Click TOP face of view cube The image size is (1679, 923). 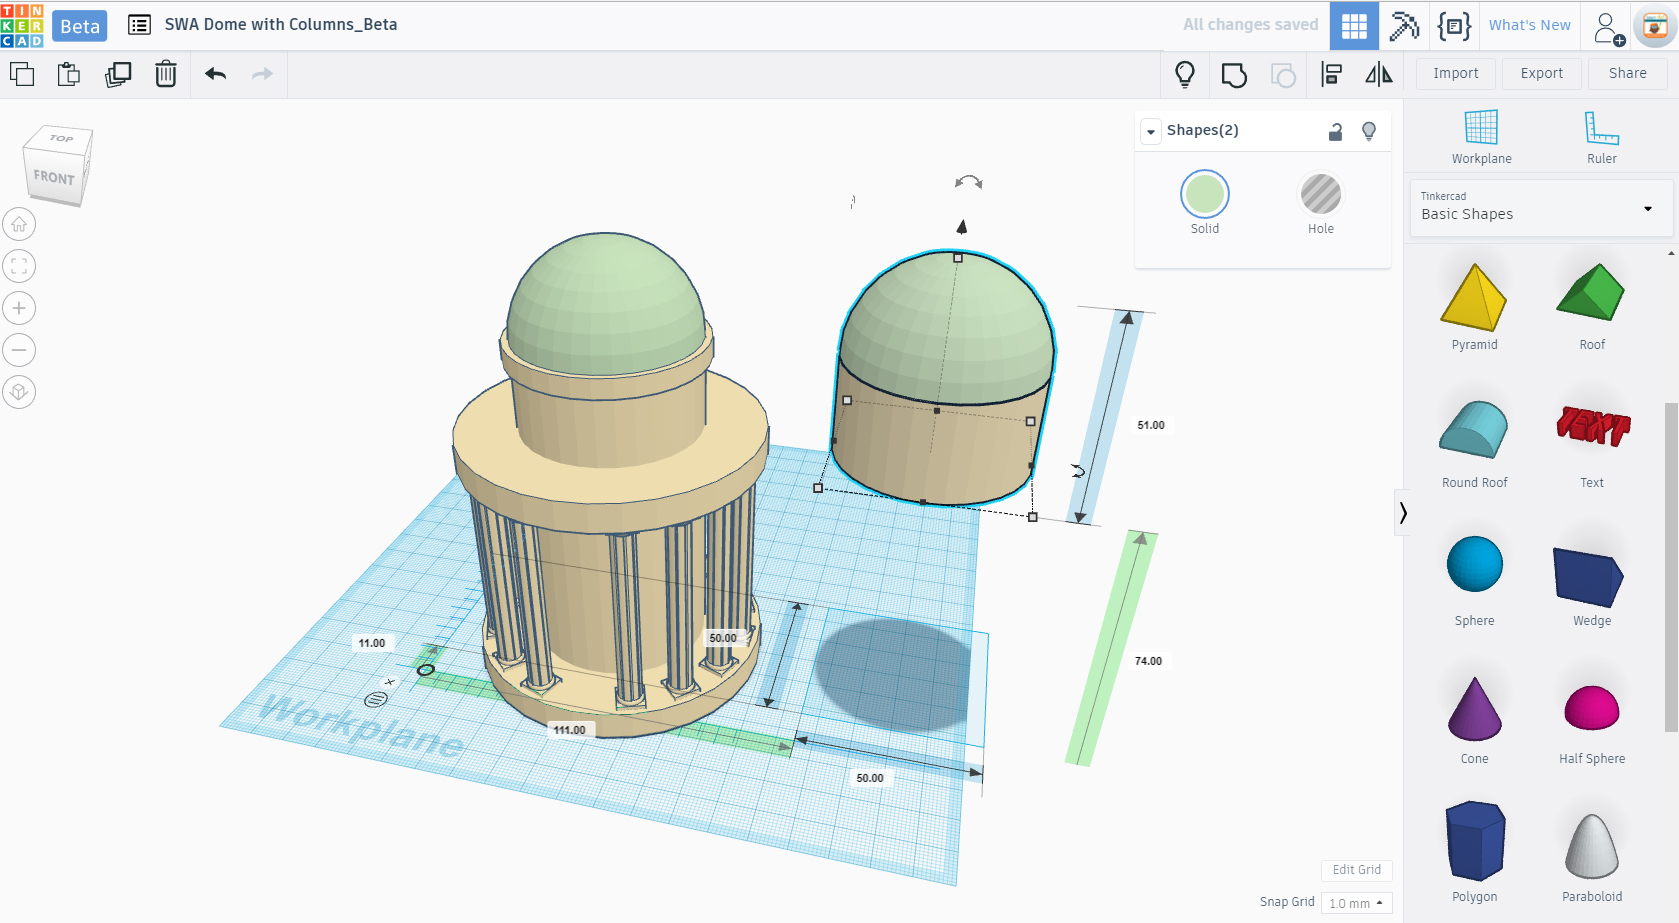pyautogui.click(x=61, y=138)
